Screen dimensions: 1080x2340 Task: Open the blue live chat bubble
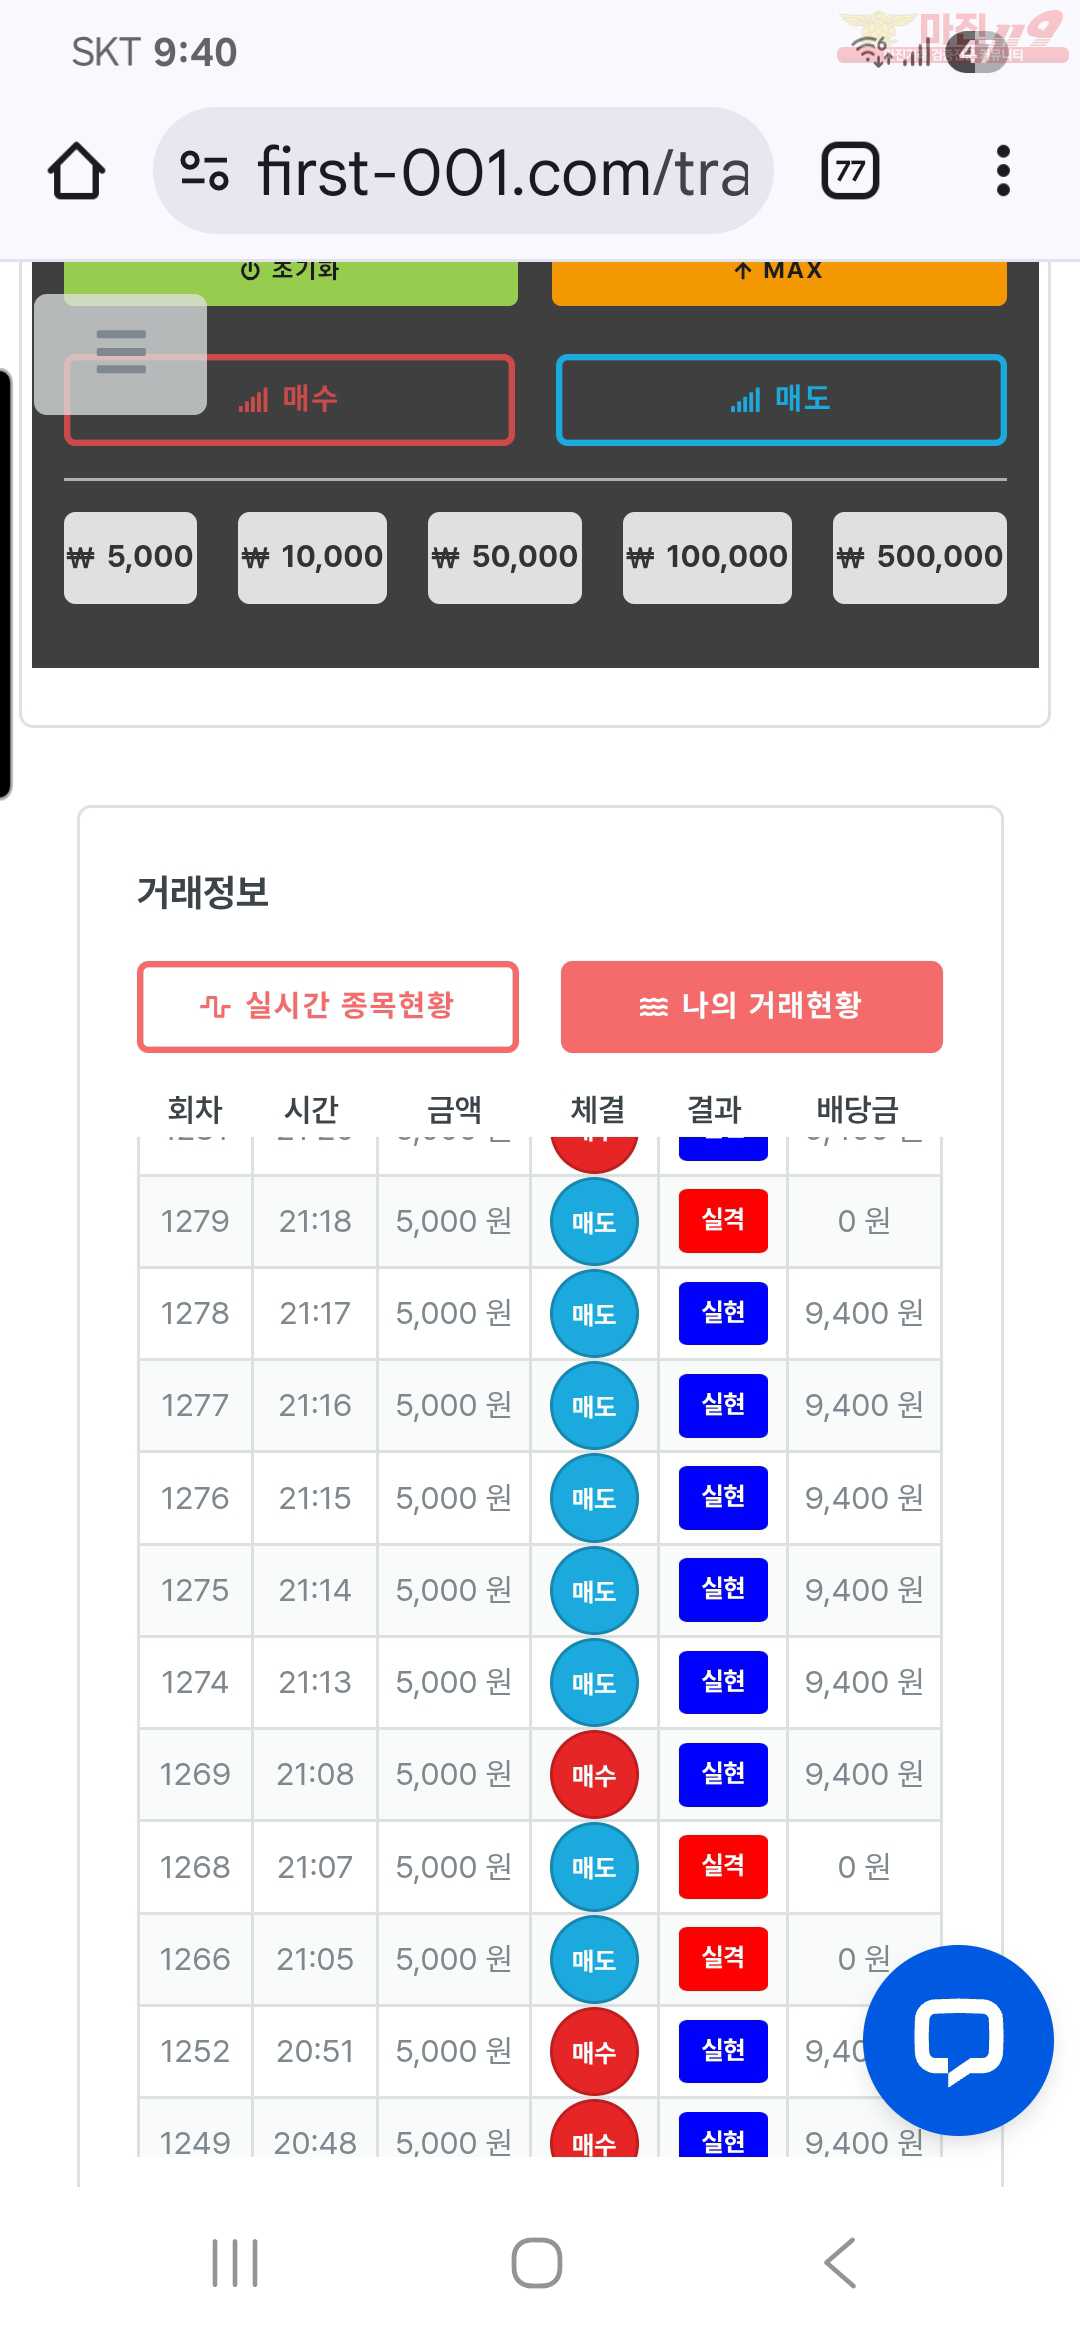click(x=957, y=2039)
